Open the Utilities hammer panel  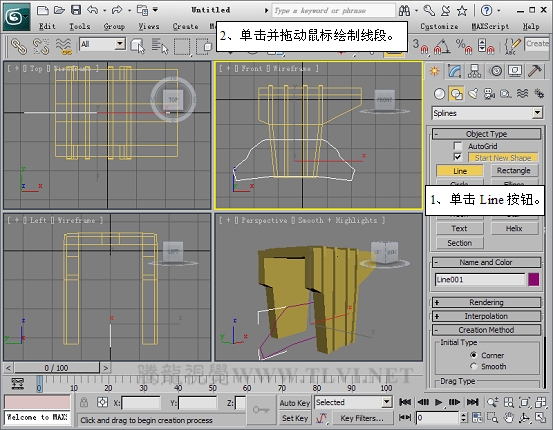(x=534, y=71)
